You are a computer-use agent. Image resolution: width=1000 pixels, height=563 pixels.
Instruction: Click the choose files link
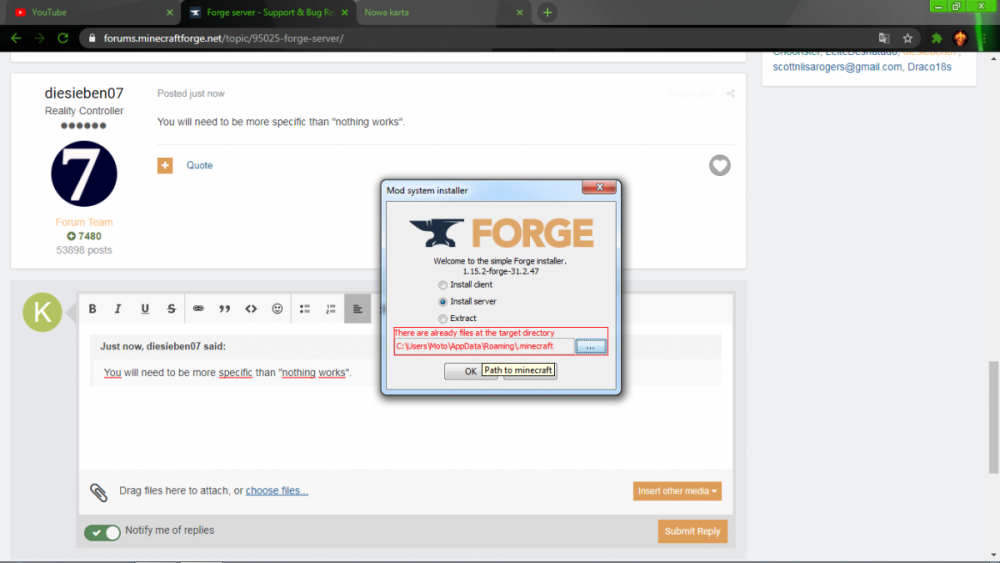click(x=277, y=491)
